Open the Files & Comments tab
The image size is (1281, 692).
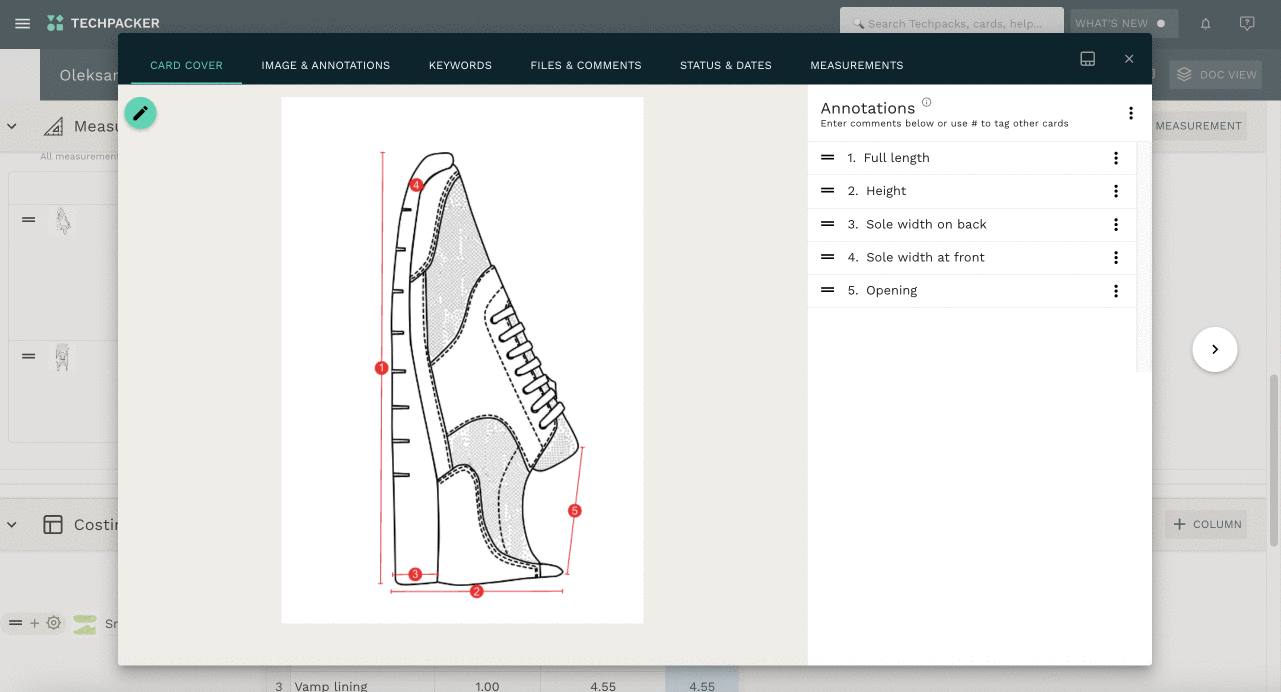pyautogui.click(x=586, y=65)
